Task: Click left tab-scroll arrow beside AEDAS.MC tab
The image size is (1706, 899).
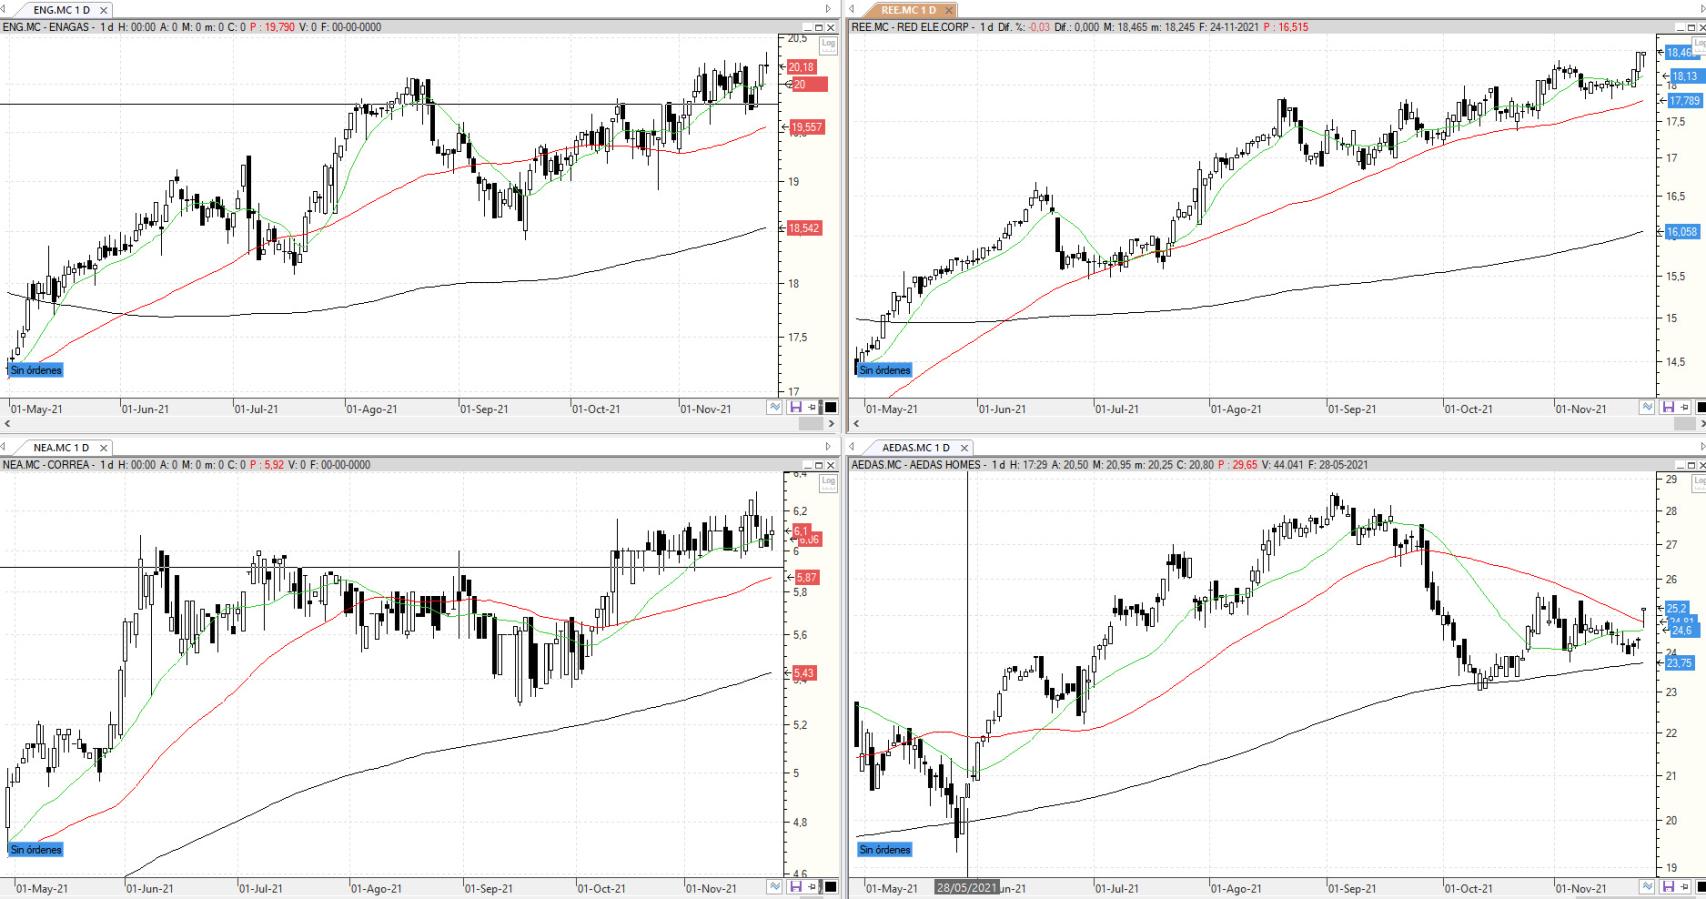Action: pos(852,447)
